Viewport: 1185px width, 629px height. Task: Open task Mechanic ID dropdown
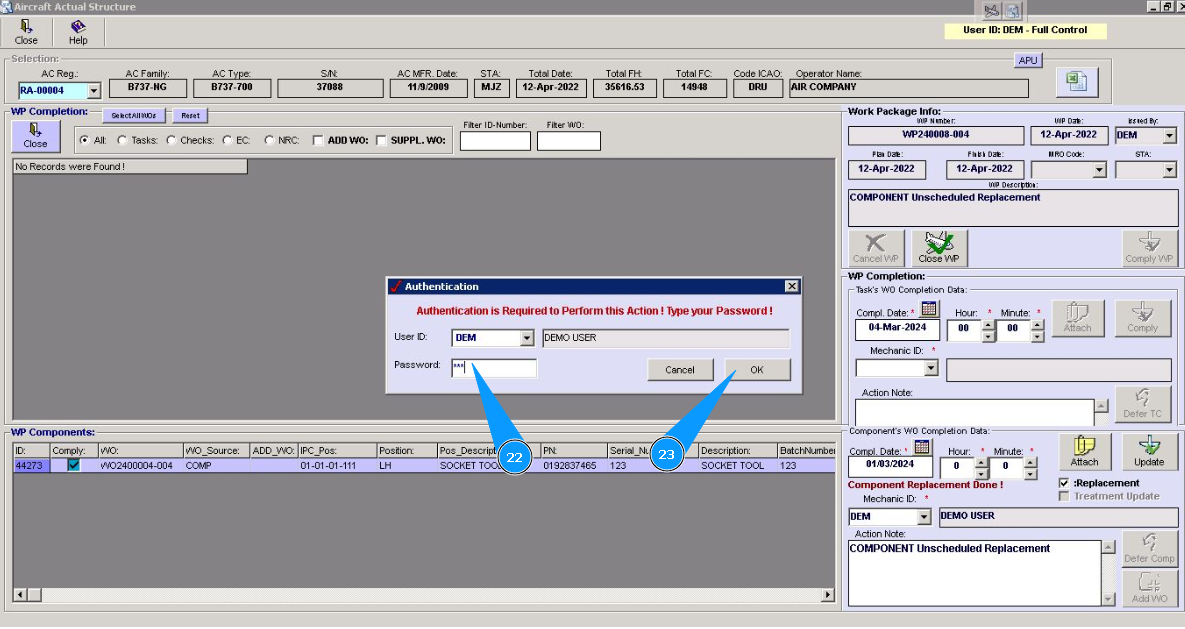pyautogui.click(x=931, y=368)
